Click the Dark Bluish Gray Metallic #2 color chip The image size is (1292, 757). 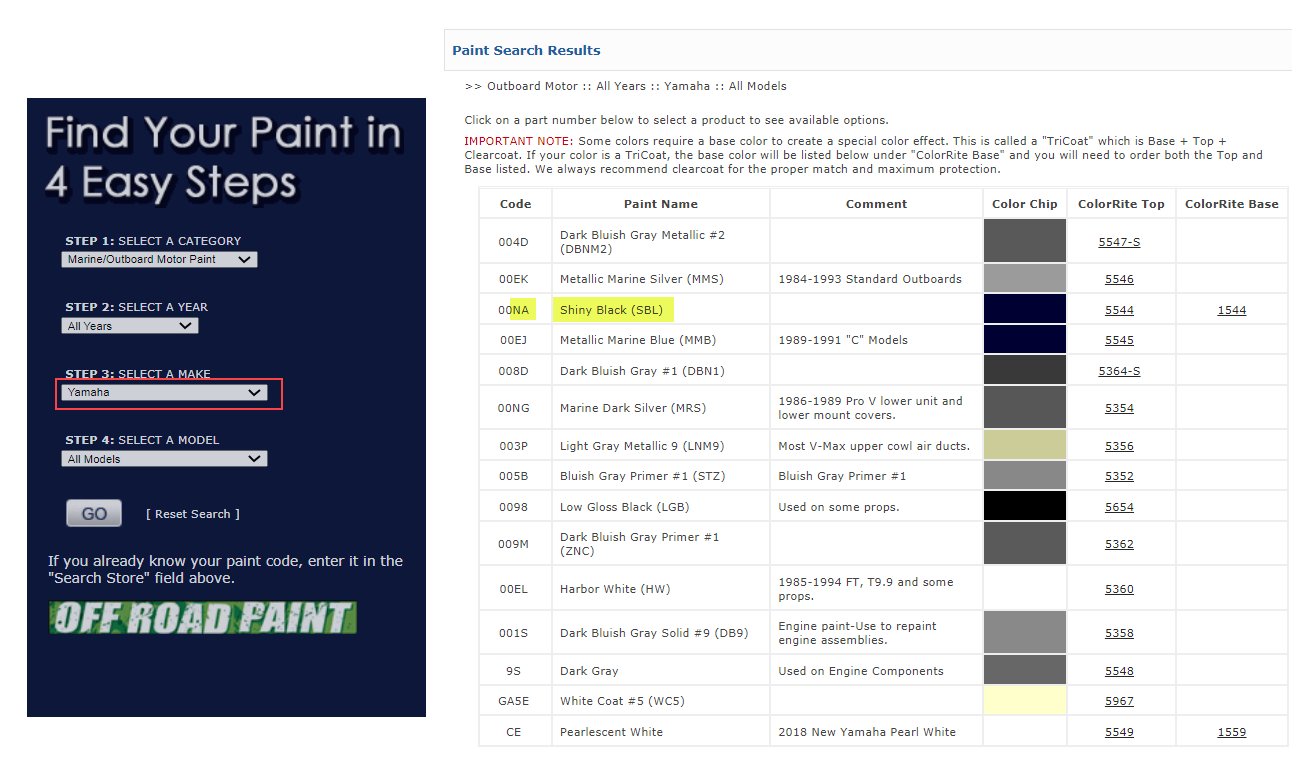click(x=1024, y=241)
